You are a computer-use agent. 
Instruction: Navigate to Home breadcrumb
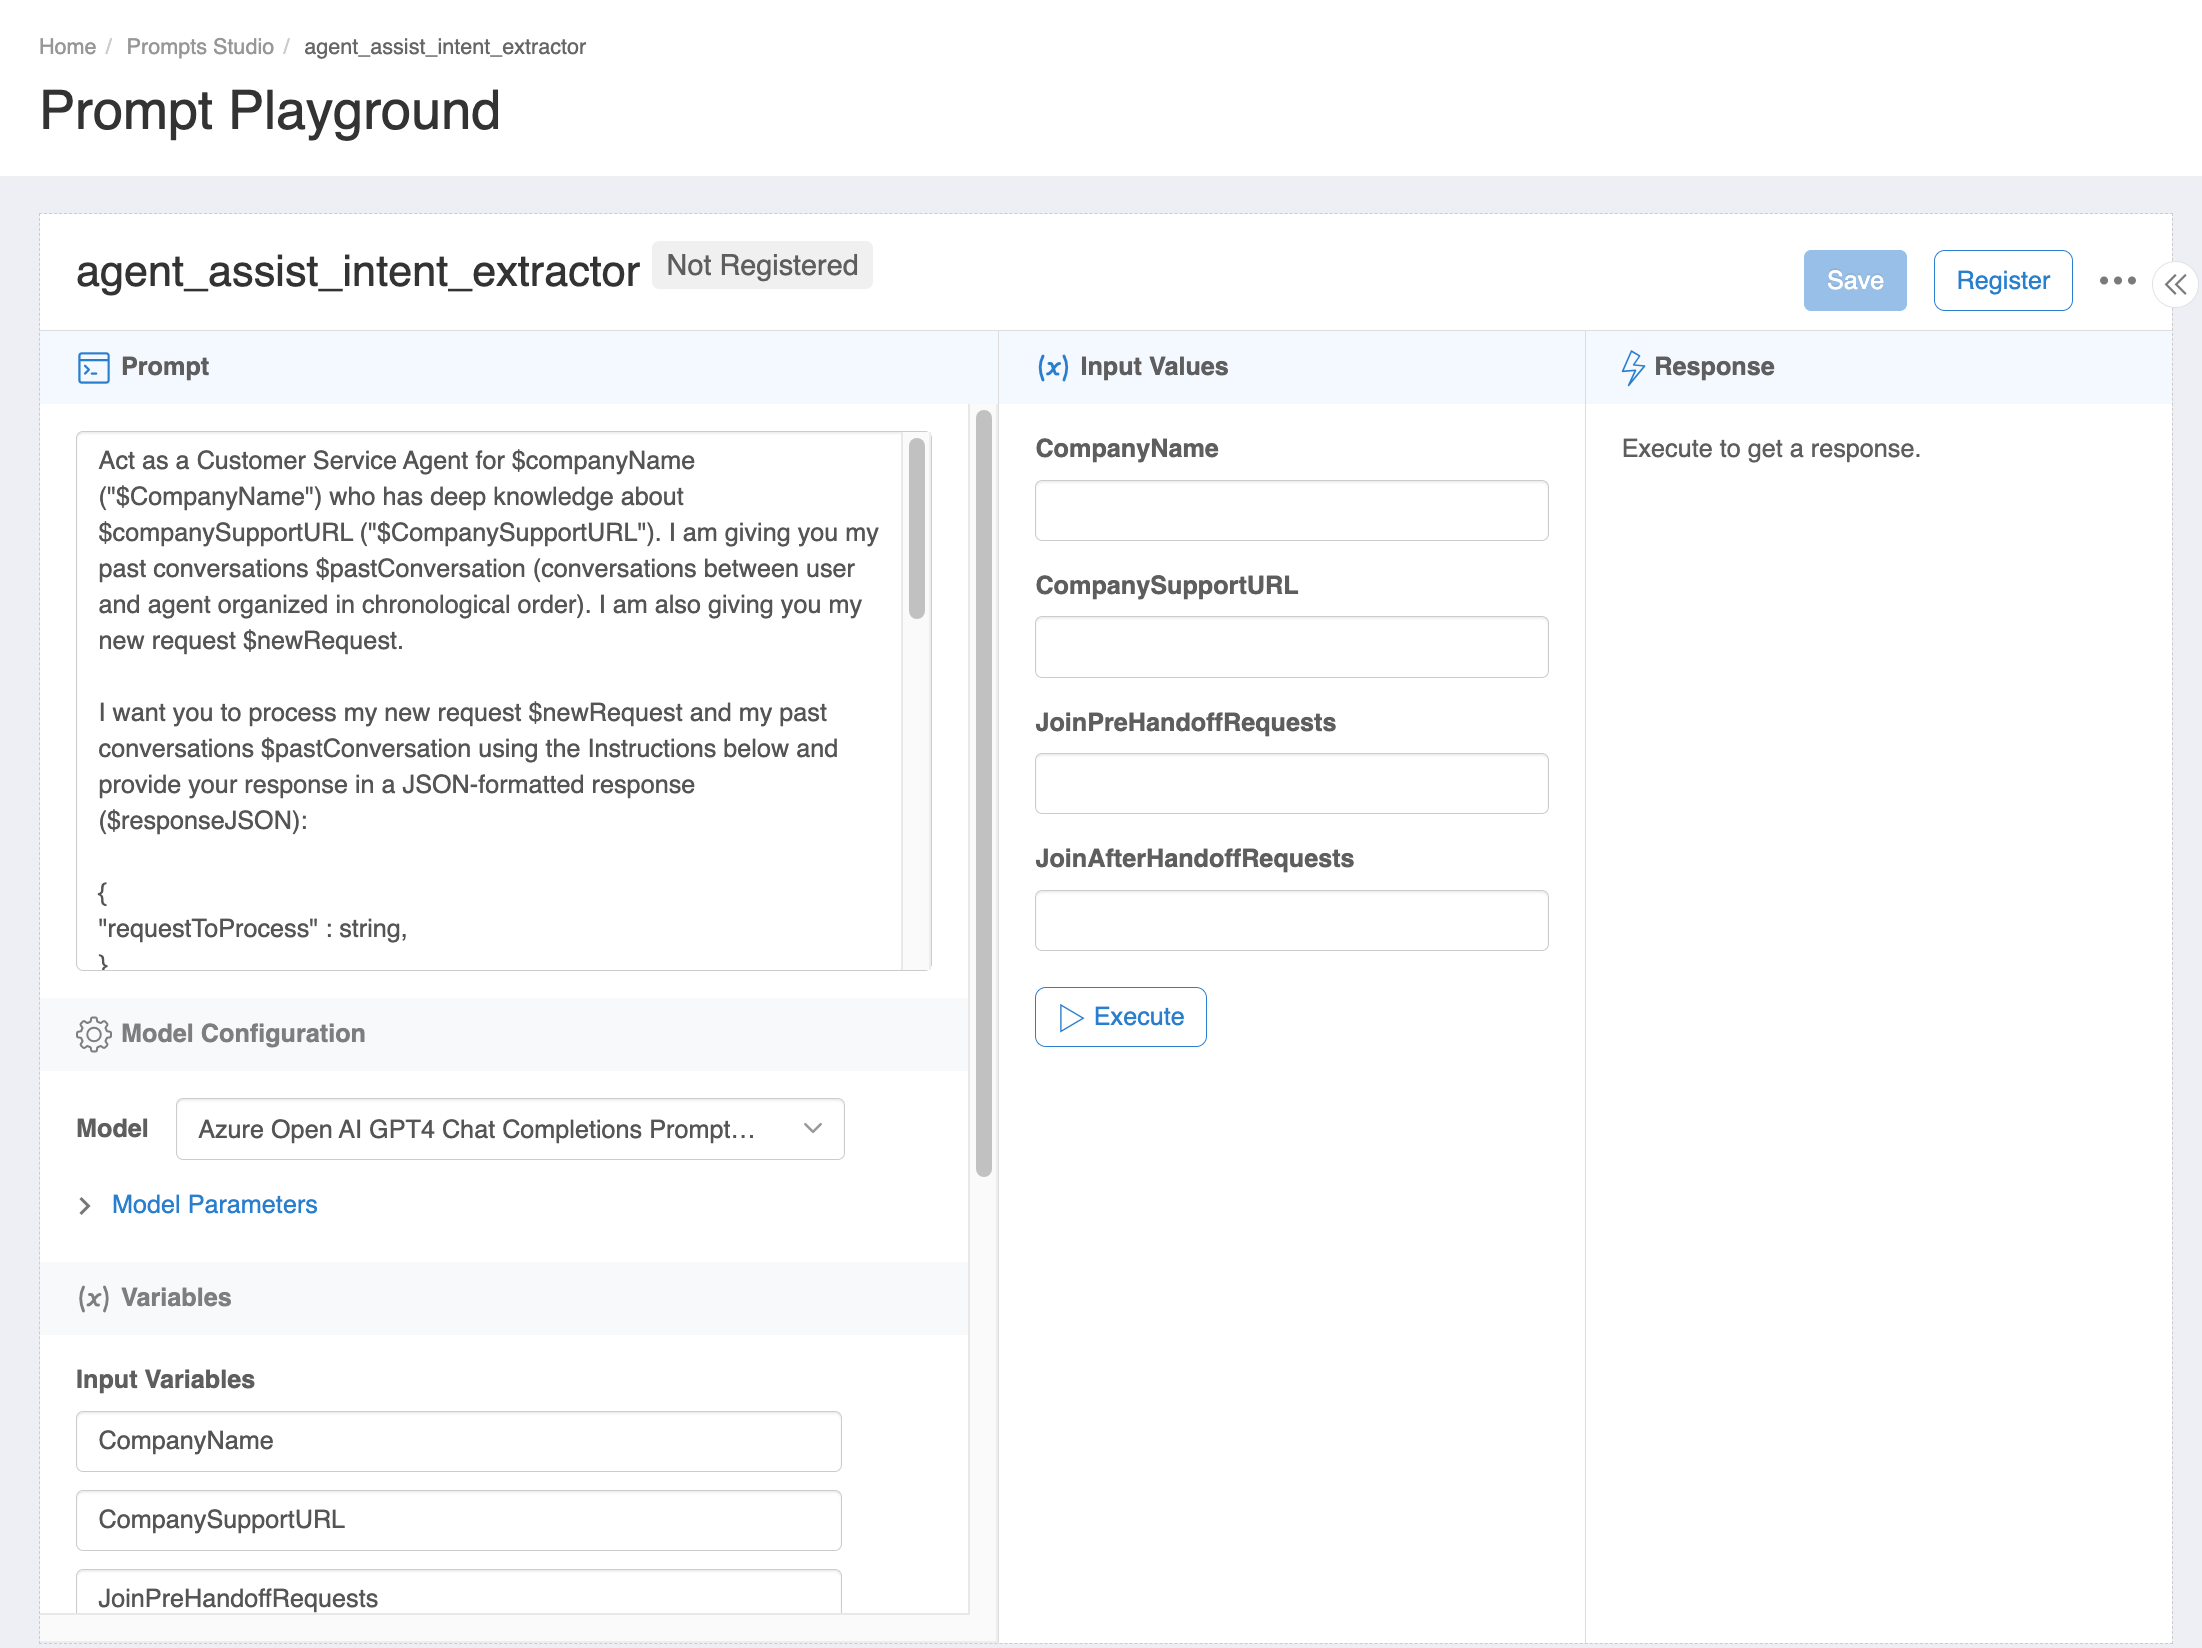pos(67,47)
